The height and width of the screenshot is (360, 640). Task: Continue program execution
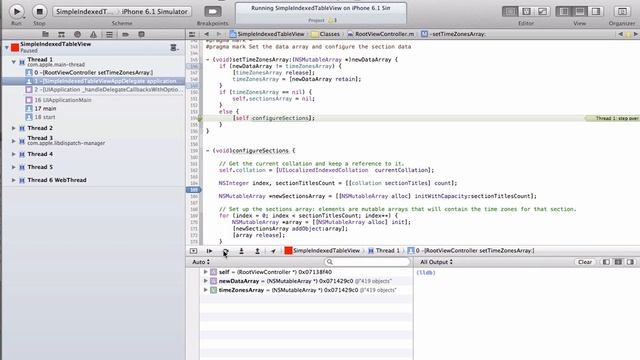pos(209,251)
